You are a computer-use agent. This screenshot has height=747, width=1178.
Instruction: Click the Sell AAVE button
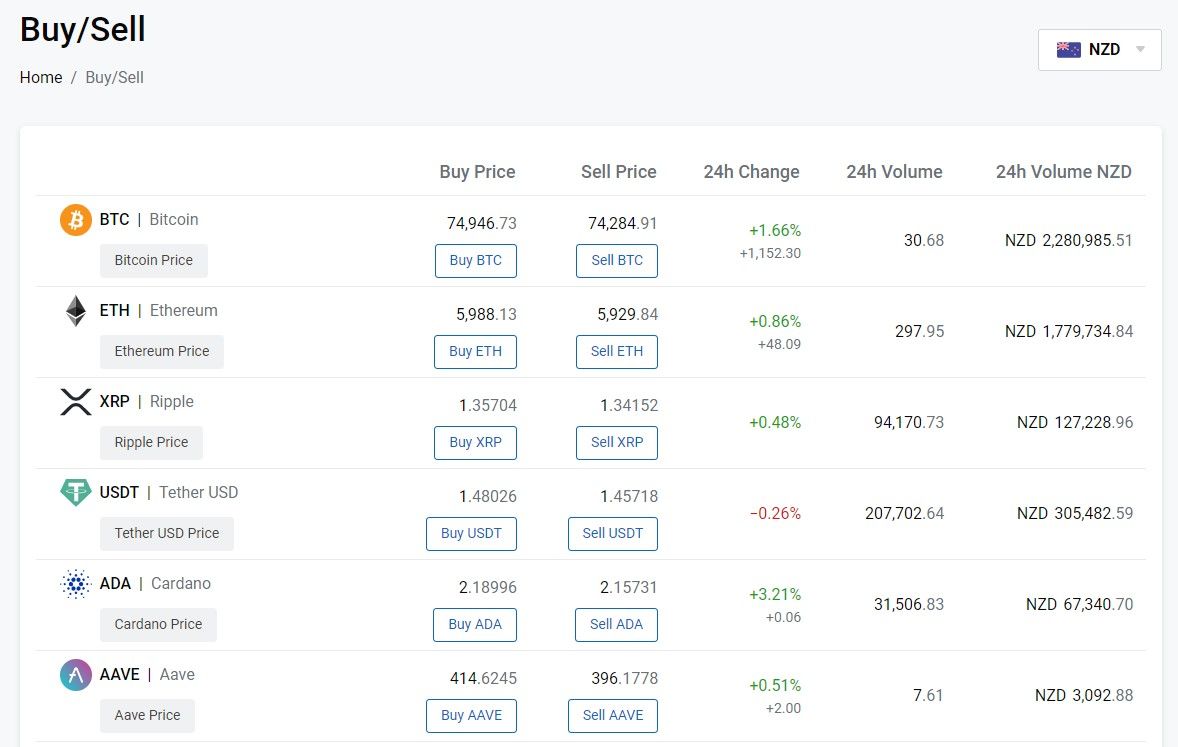pyautogui.click(x=613, y=715)
